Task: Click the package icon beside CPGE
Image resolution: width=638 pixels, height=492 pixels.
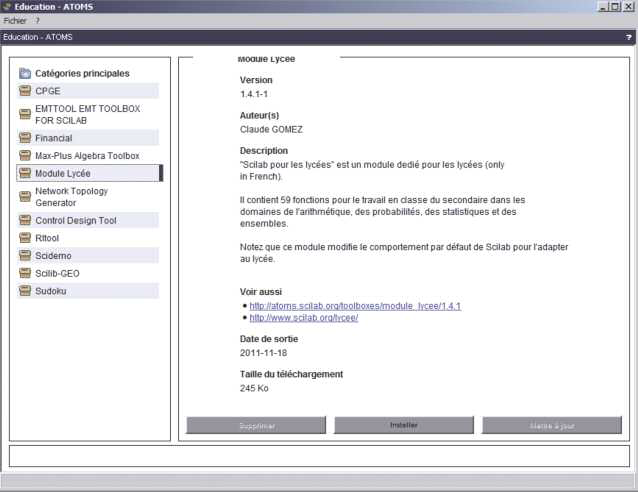Action: click(x=25, y=91)
